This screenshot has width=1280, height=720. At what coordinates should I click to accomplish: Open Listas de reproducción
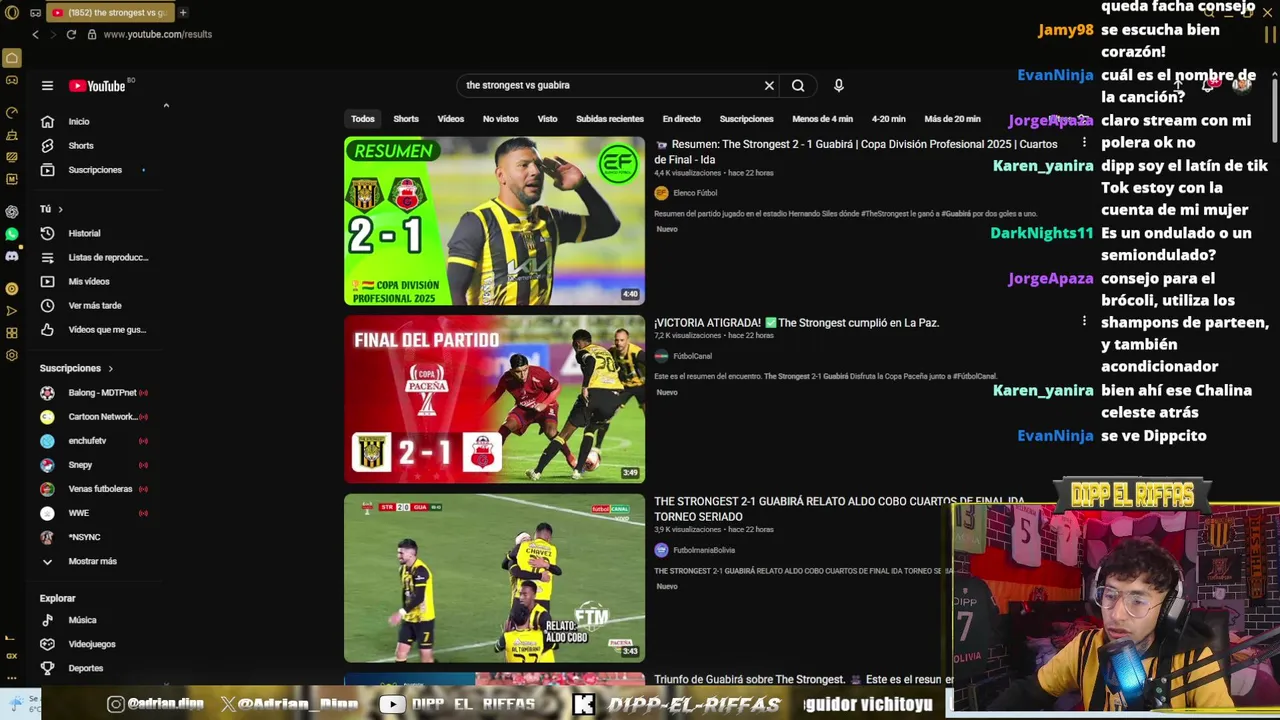(96, 258)
